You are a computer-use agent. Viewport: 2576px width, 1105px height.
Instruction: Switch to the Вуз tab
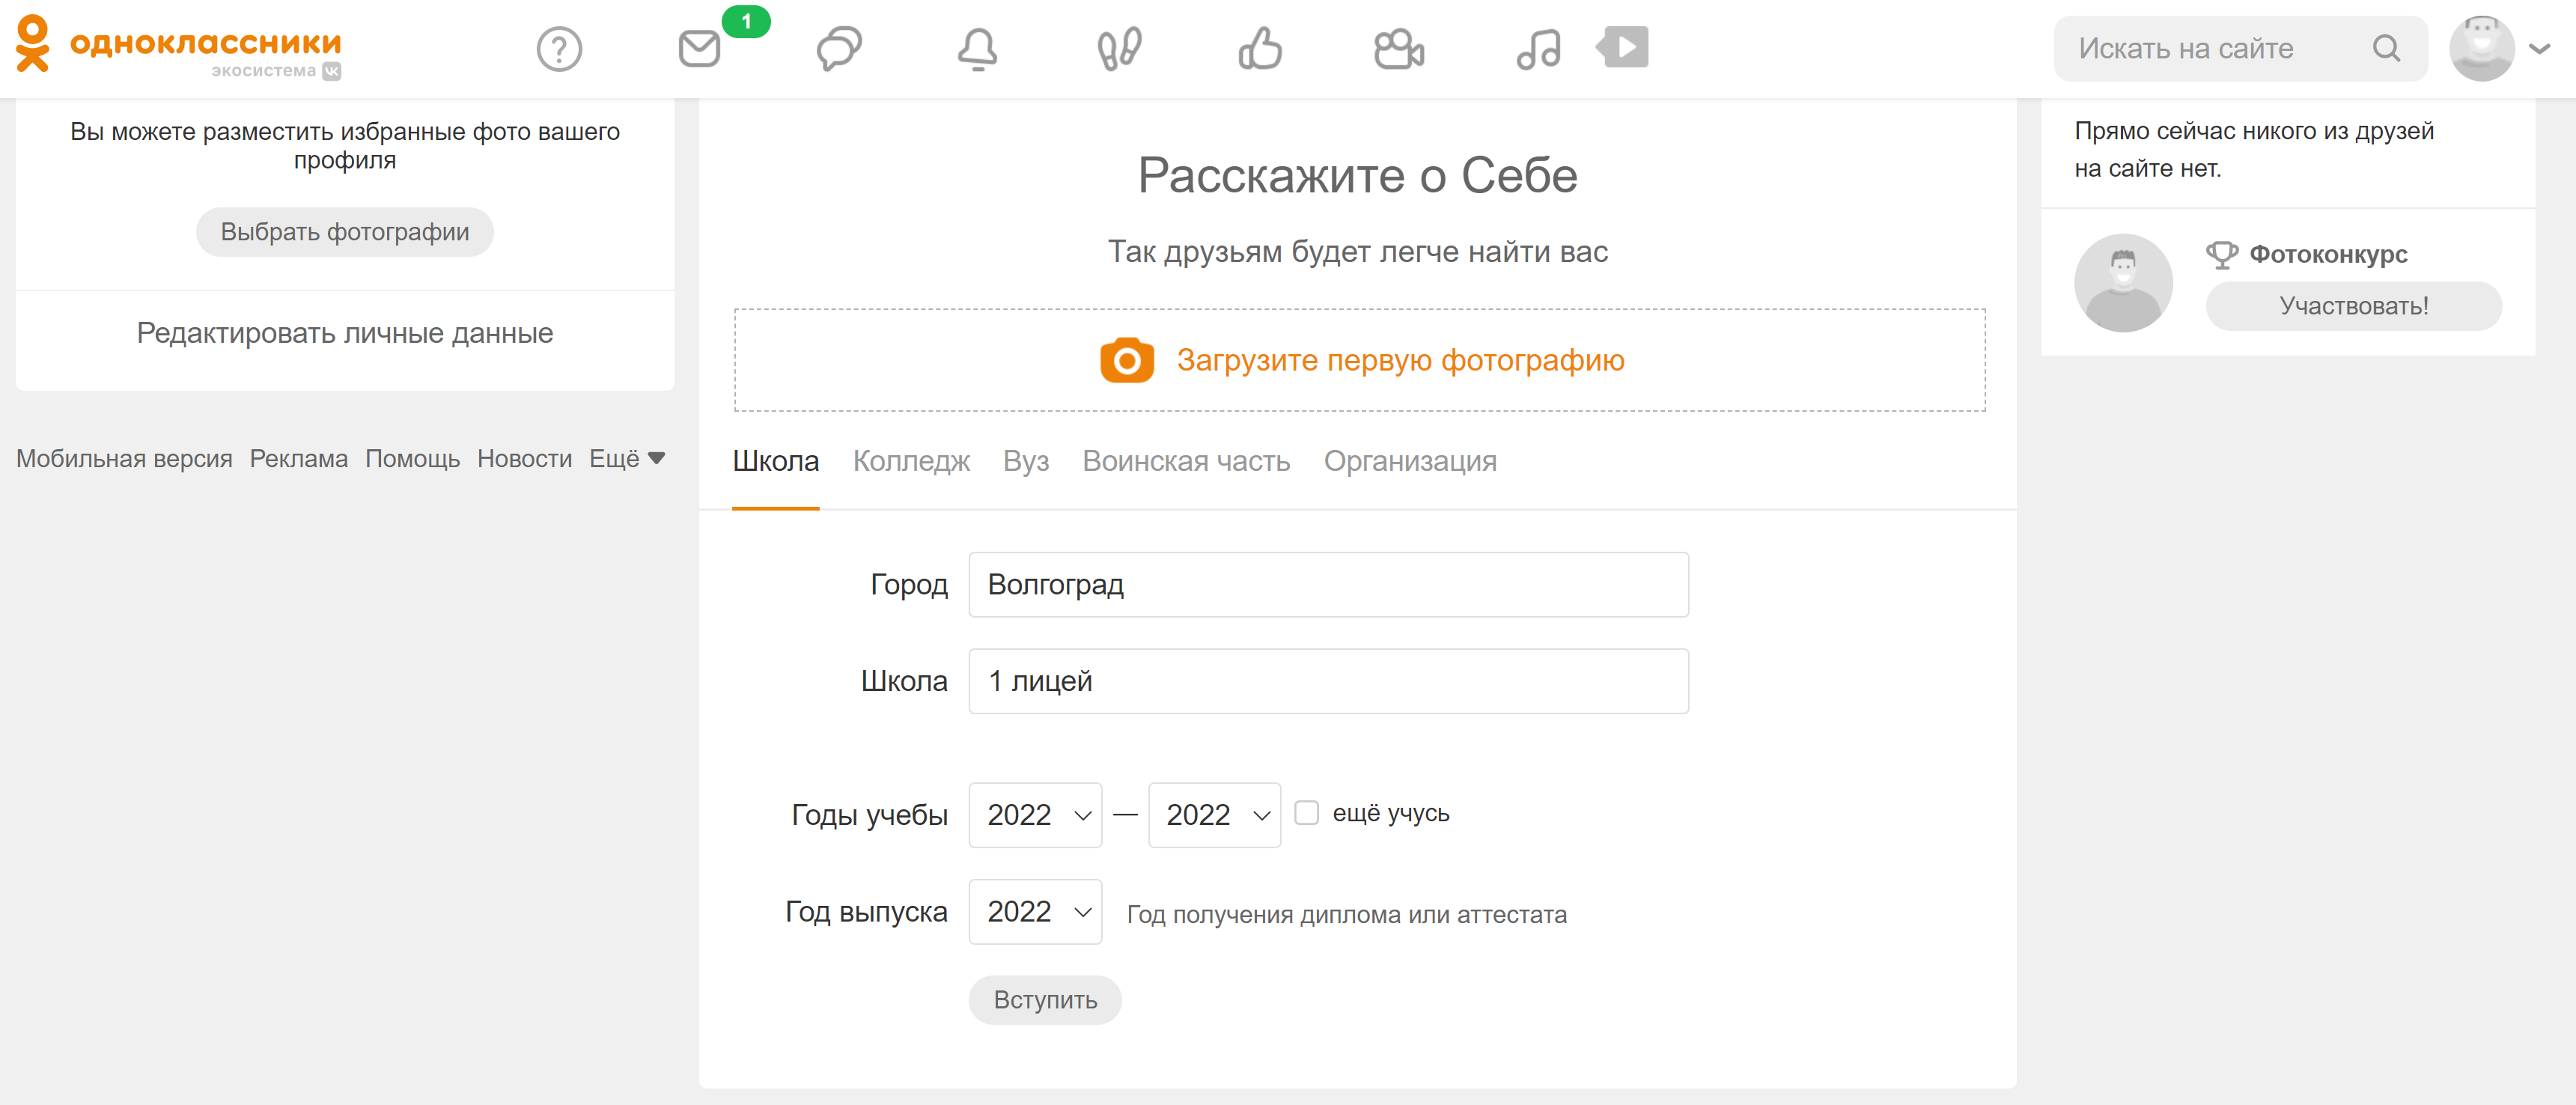coord(1026,461)
